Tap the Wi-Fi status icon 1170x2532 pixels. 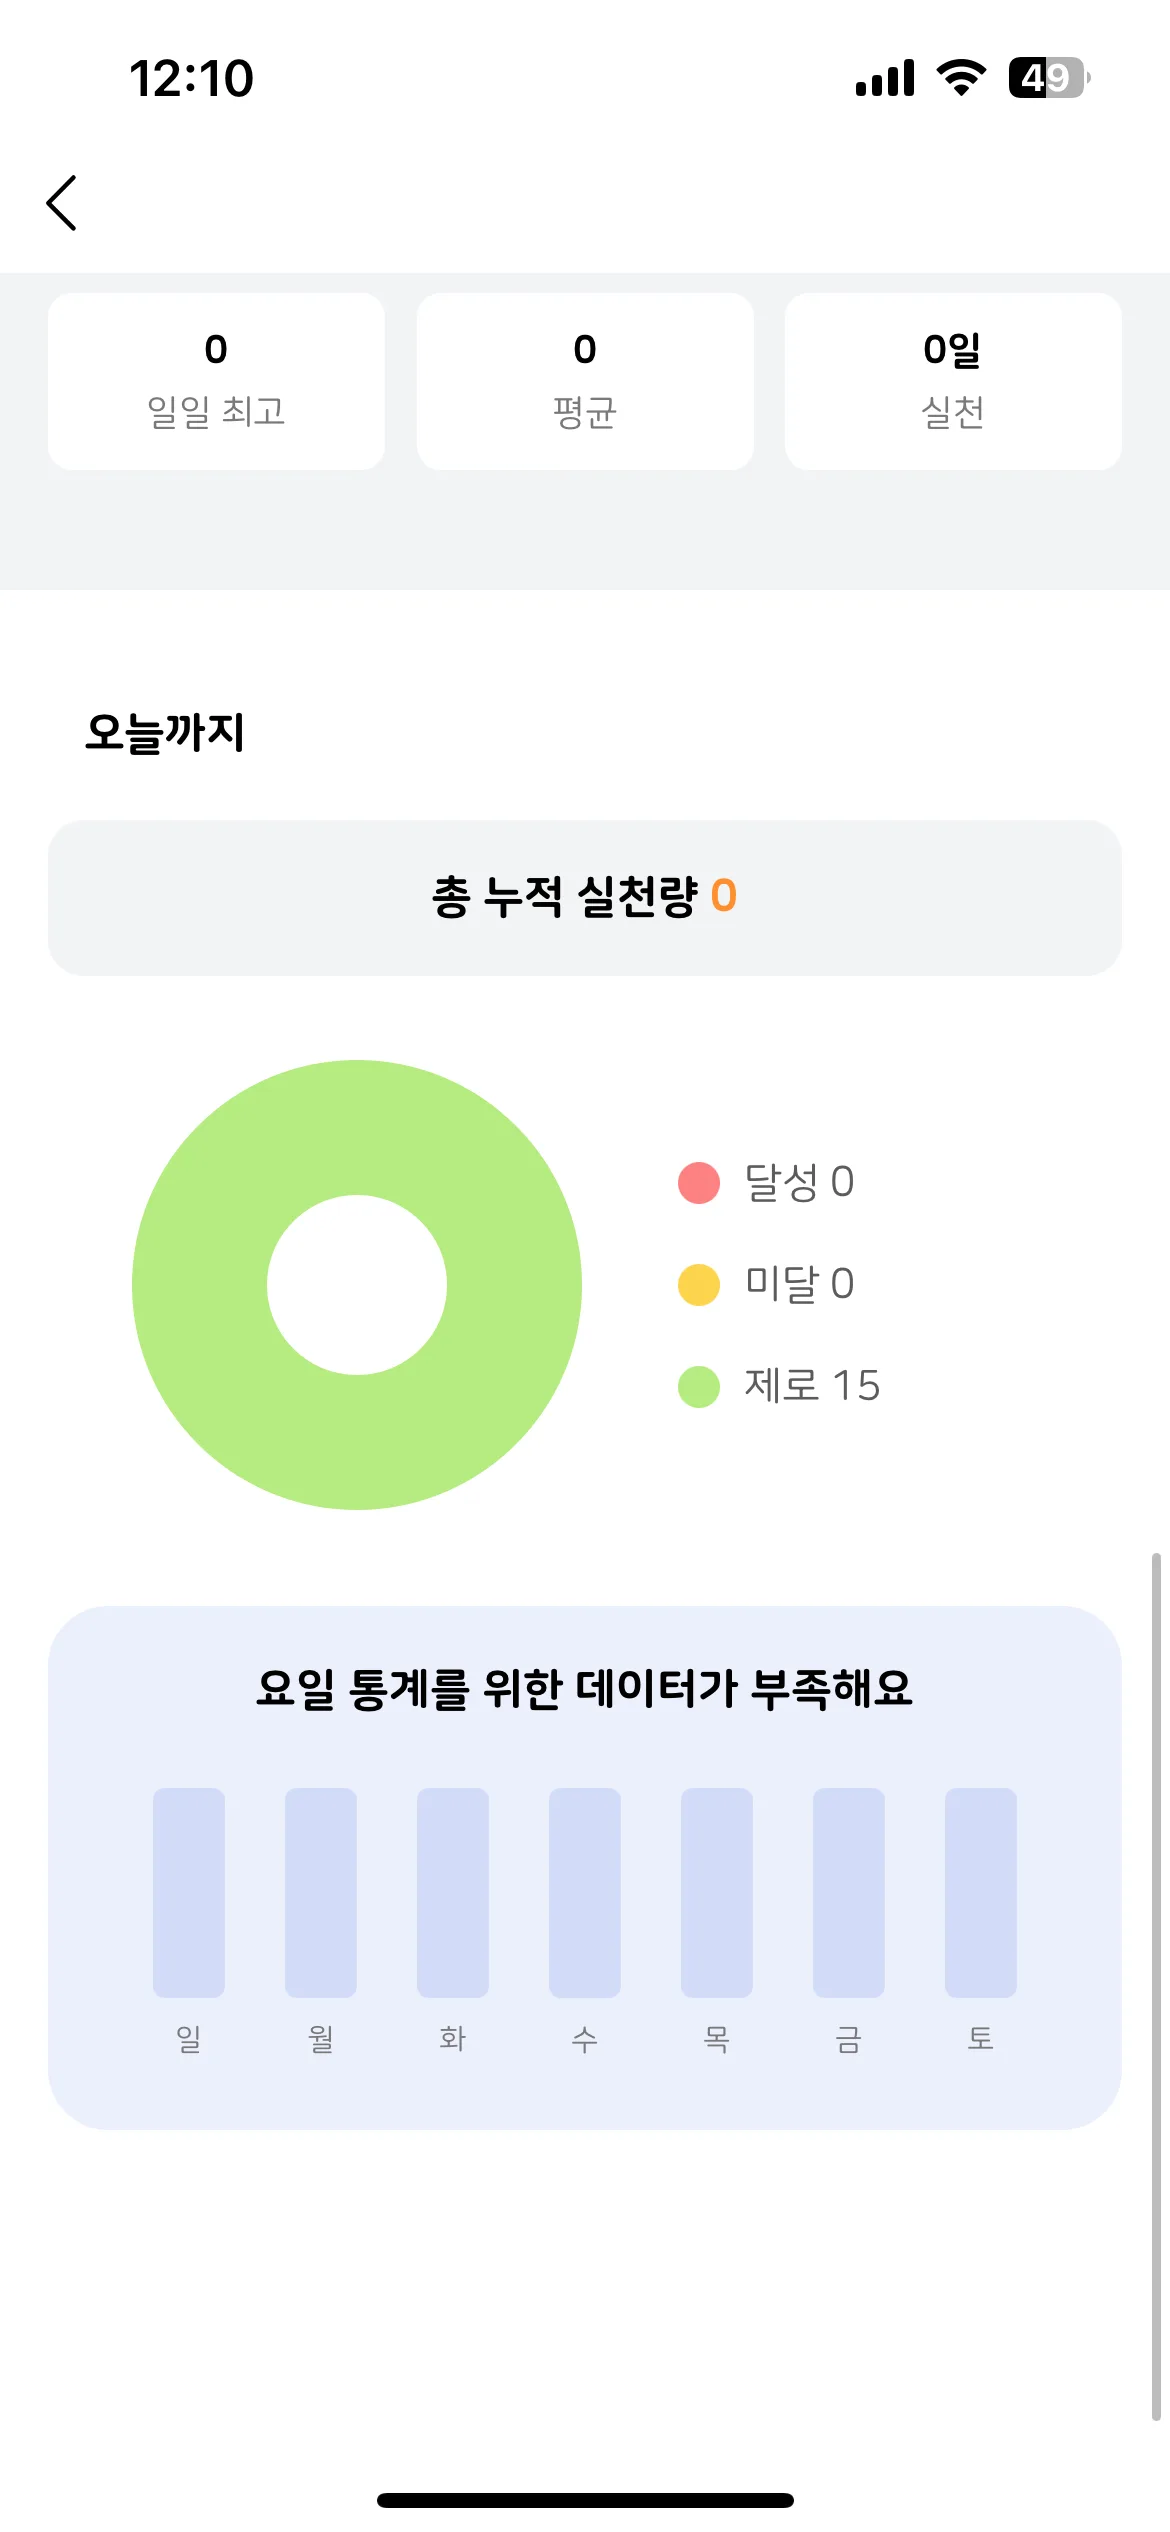(961, 77)
